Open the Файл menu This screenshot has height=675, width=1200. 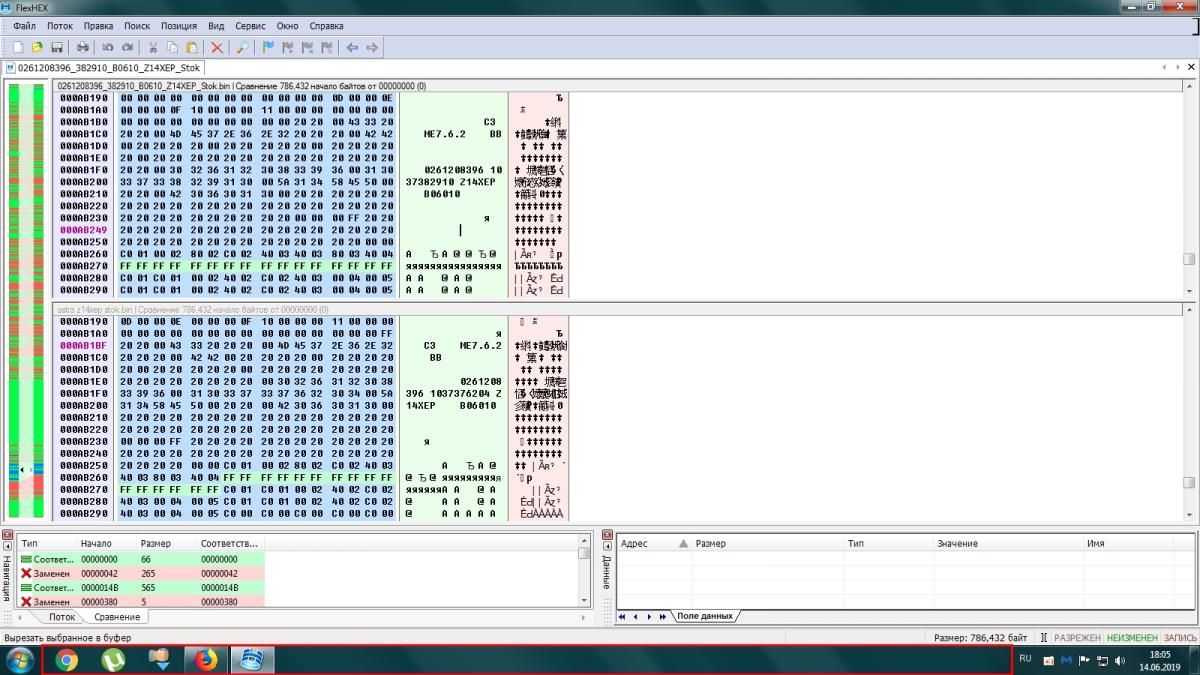point(24,25)
